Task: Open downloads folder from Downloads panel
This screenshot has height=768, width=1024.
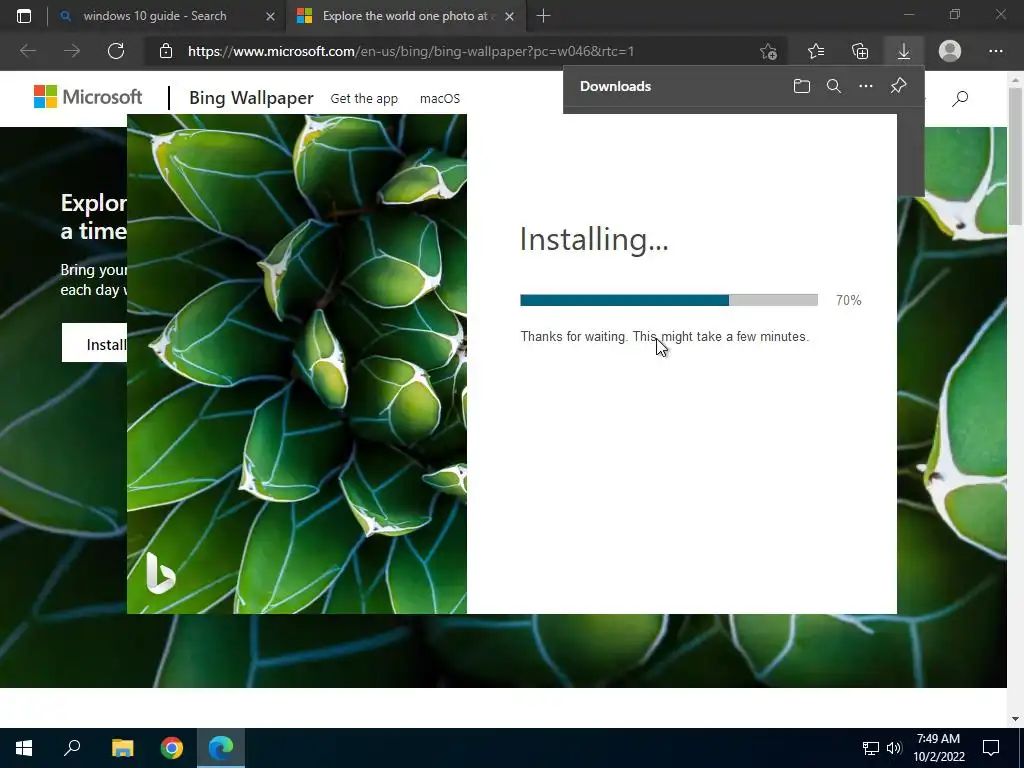Action: coord(801,86)
